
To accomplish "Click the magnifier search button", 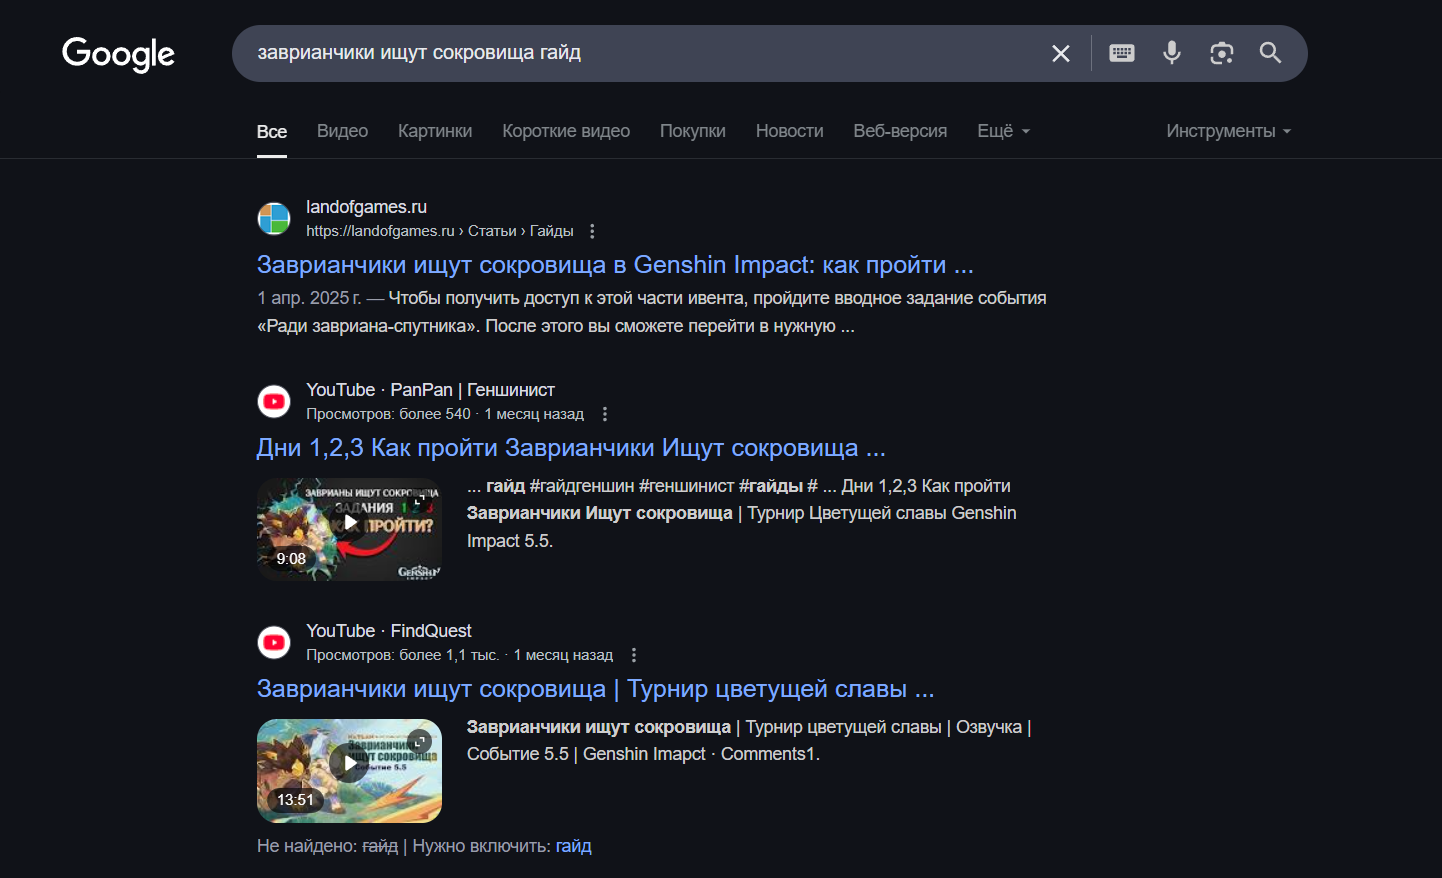I will pyautogui.click(x=1270, y=53).
